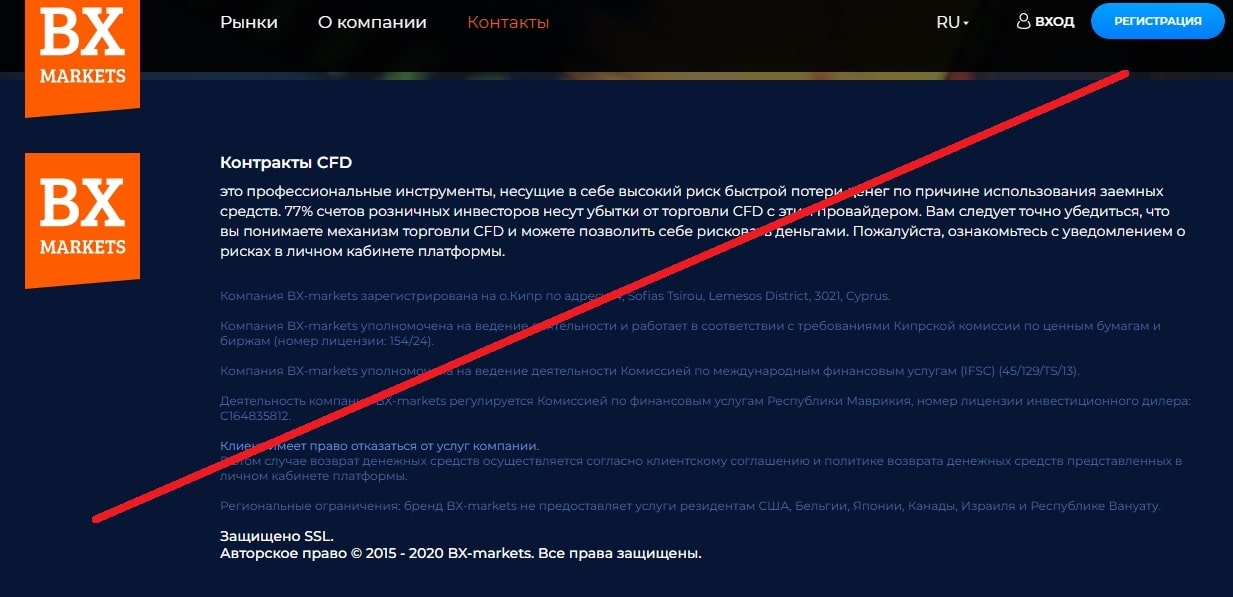Screen dimensions: 1233x597
Task: Click the footer BX Markets logo
Action: click(x=82, y=219)
